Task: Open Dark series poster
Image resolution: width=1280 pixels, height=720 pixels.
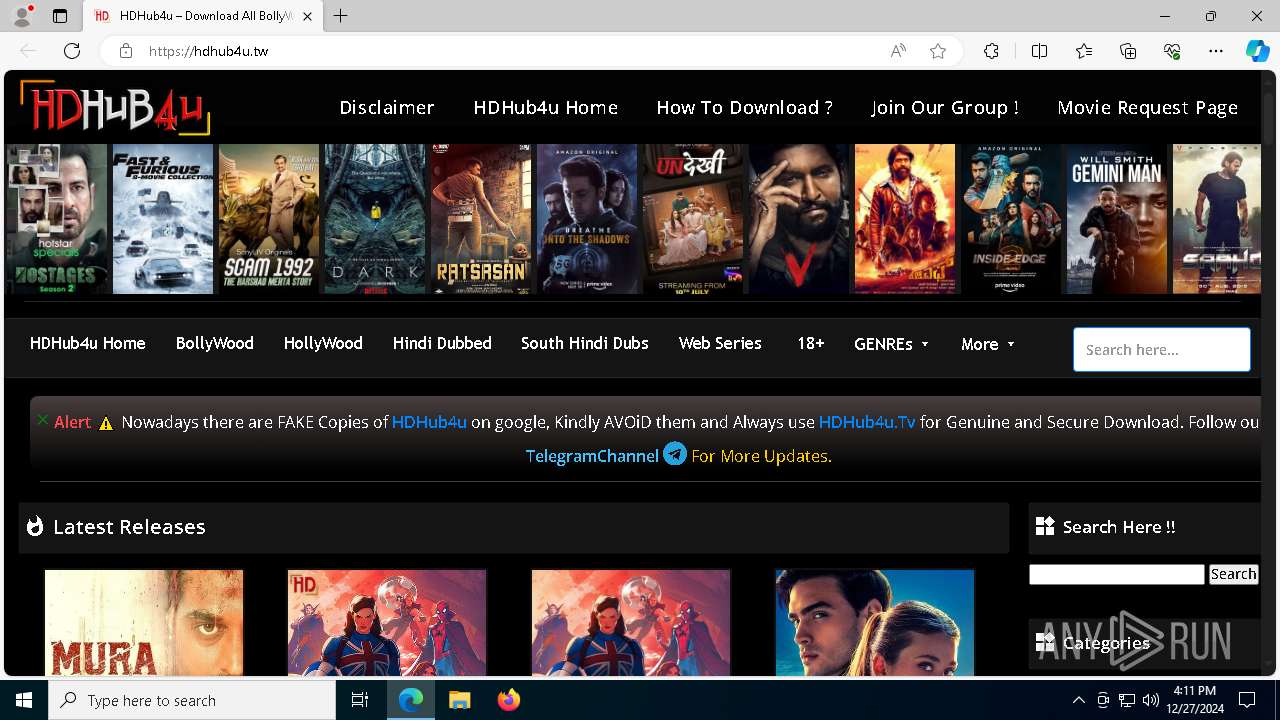Action: pyautogui.click(x=375, y=219)
